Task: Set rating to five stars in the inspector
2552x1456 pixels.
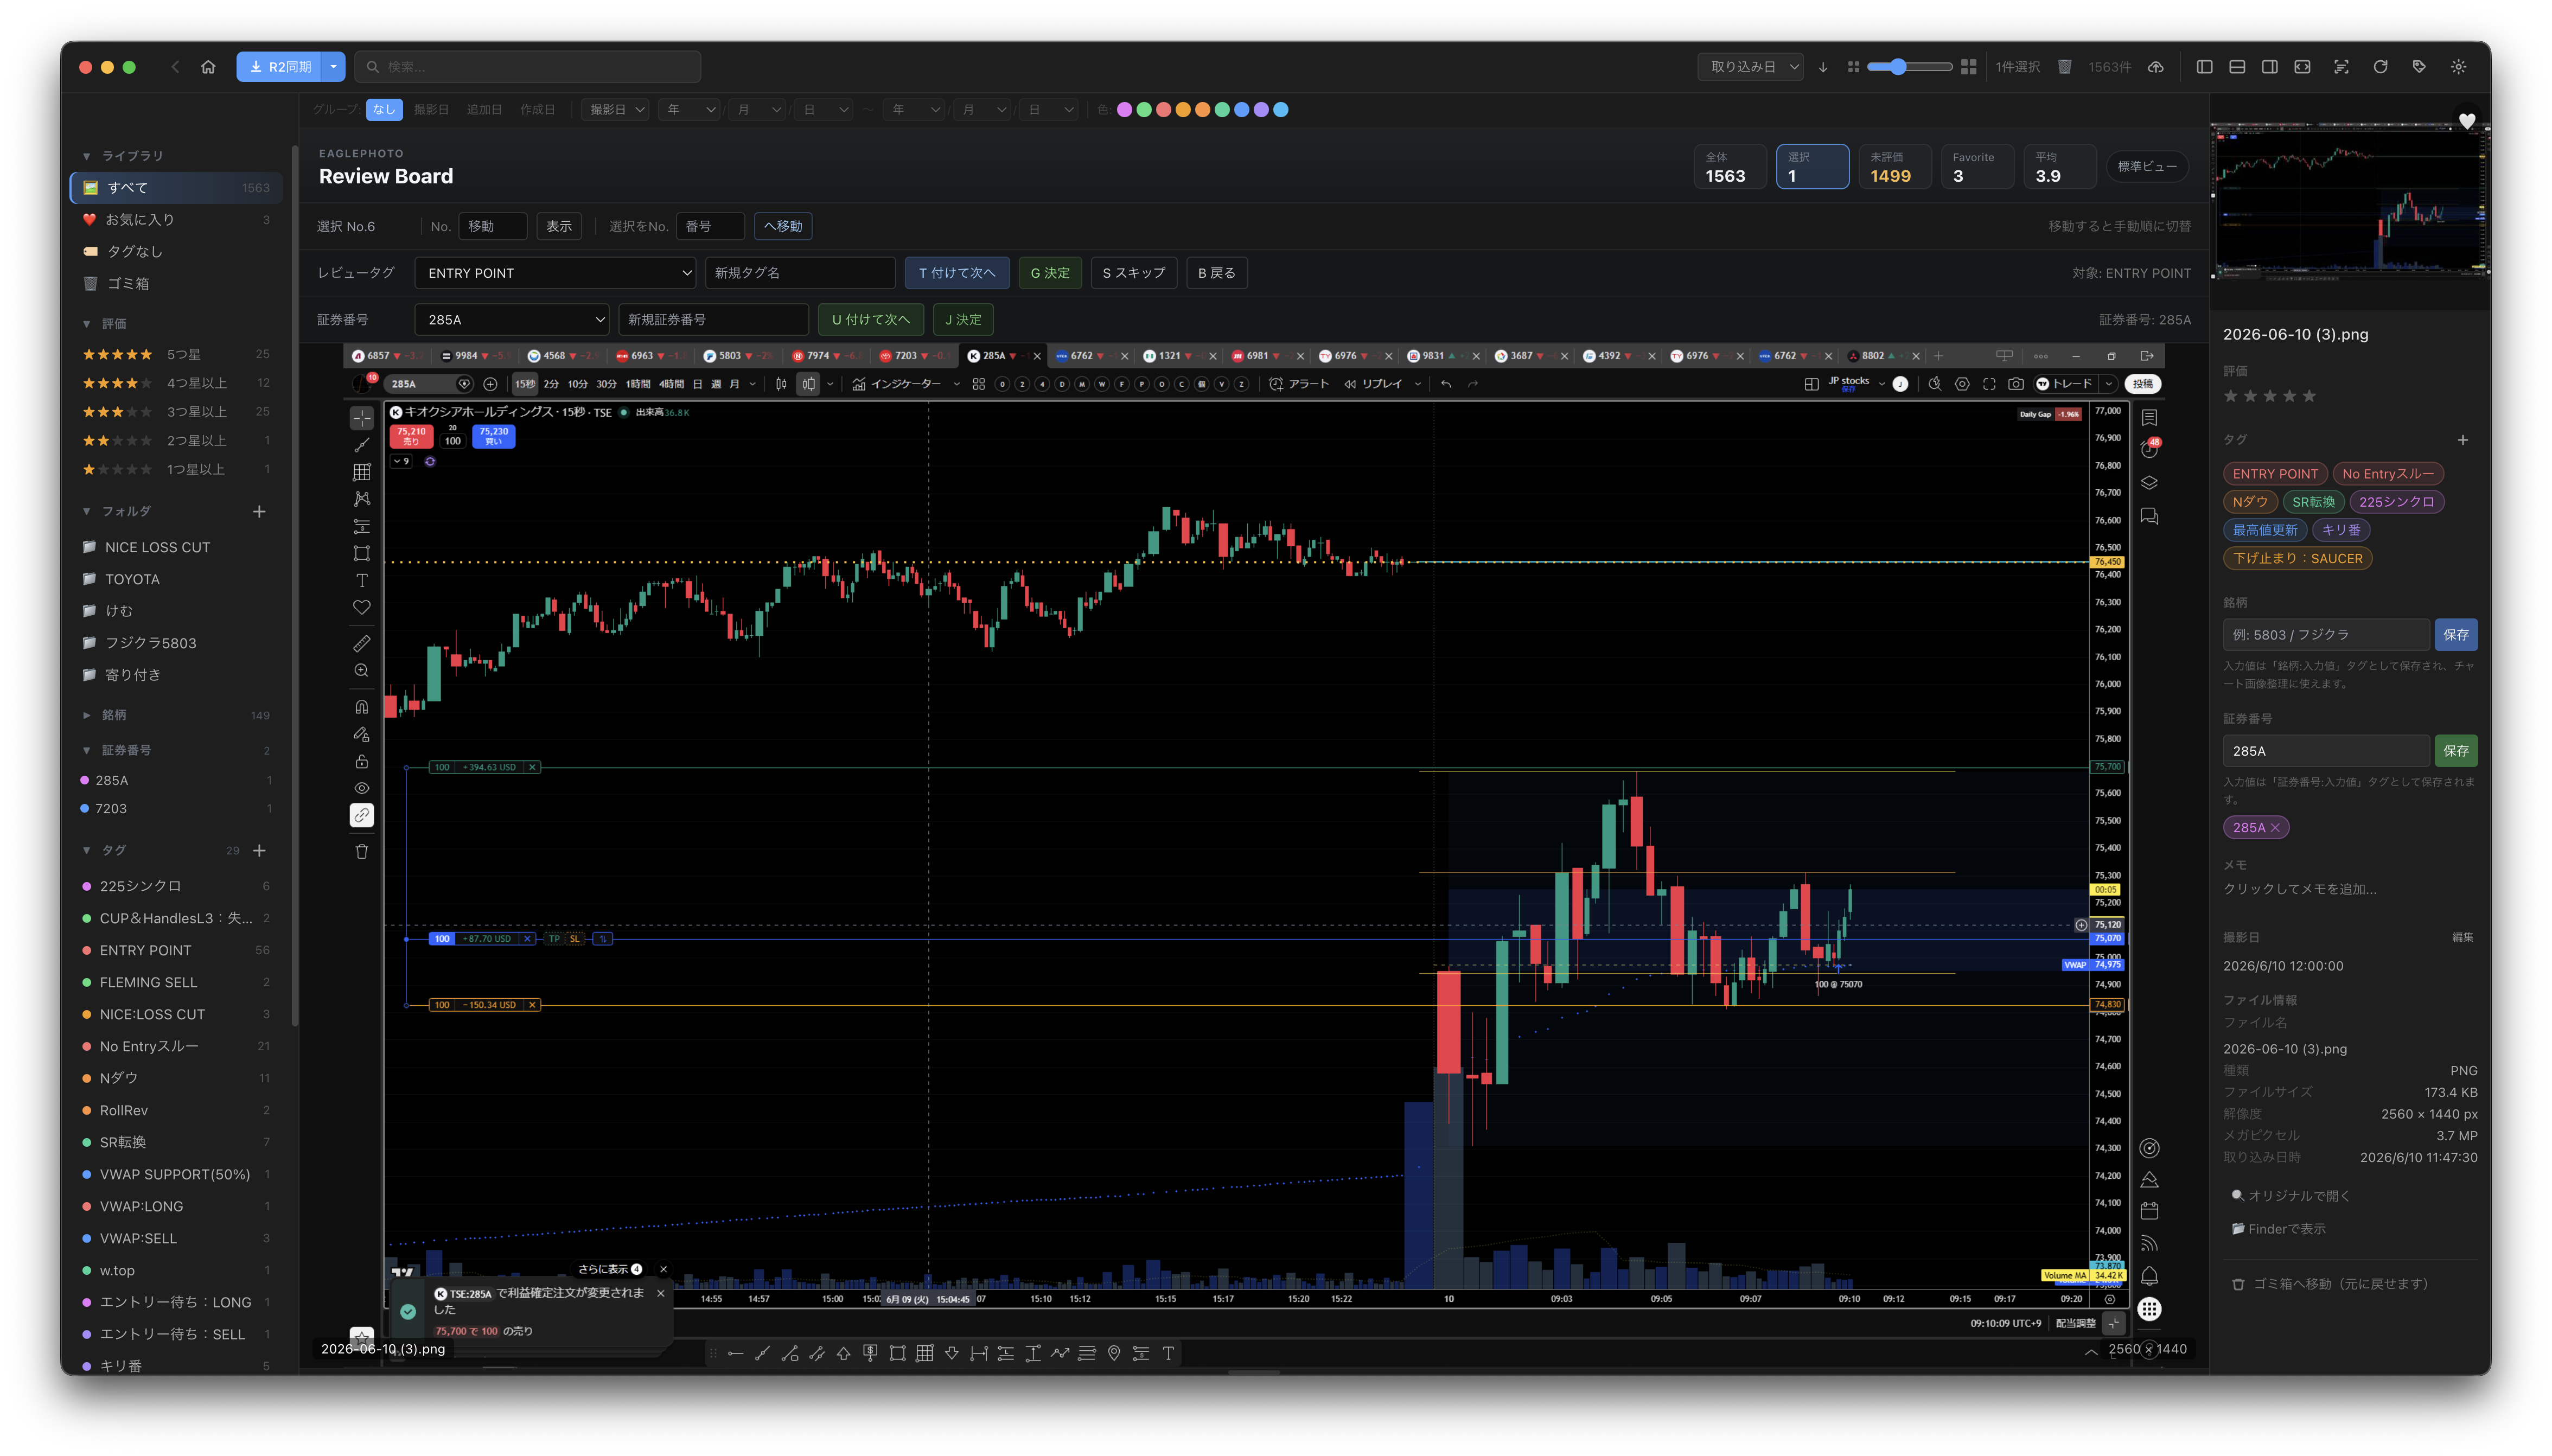Action: (x=2309, y=396)
